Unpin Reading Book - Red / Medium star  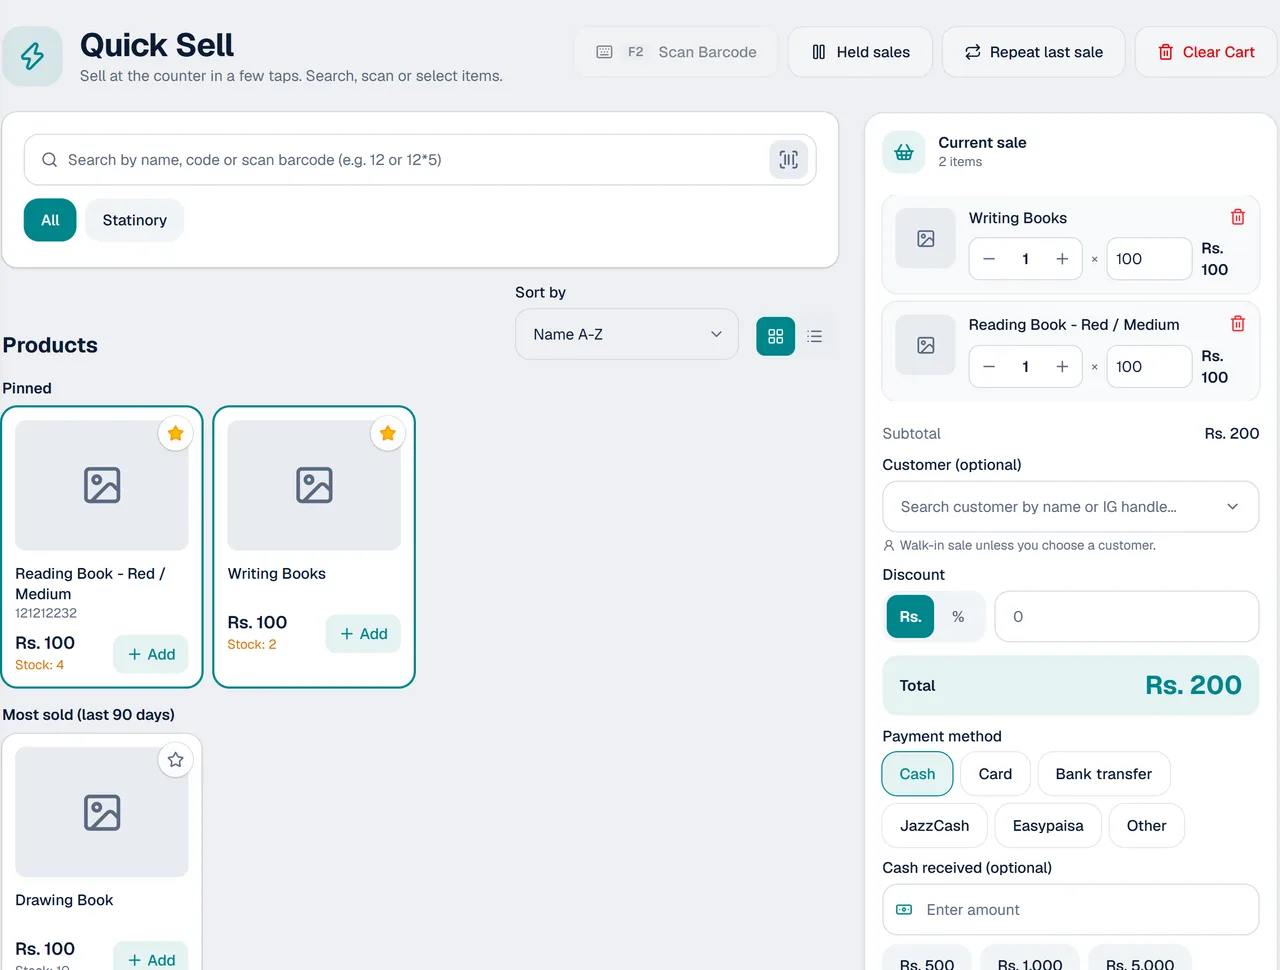click(x=175, y=433)
